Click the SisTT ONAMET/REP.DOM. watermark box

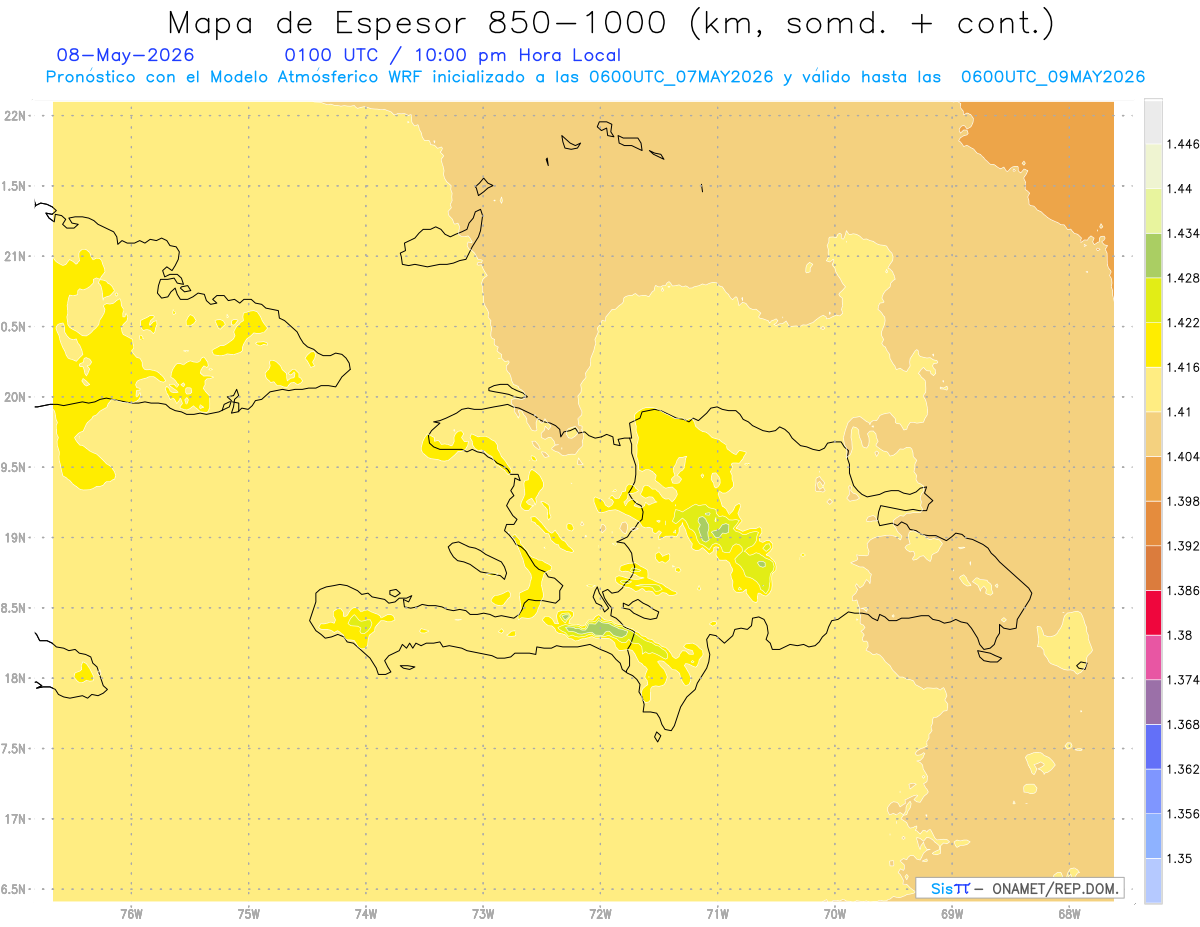point(1019,887)
